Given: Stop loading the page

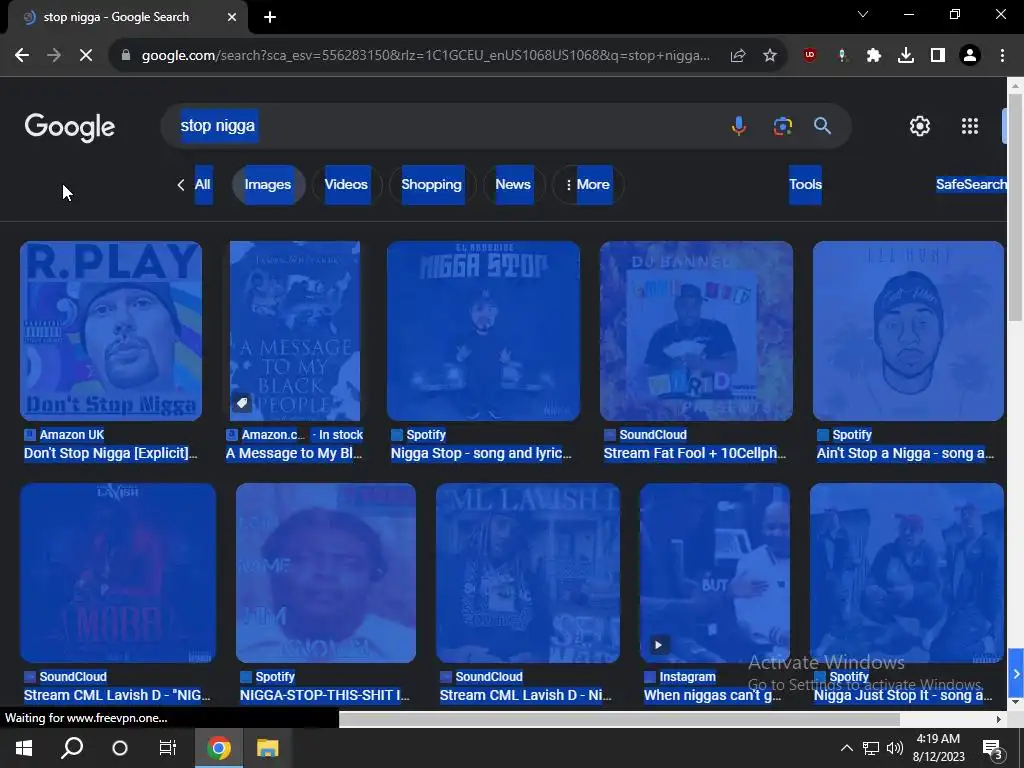Looking at the screenshot, I should click(86, 56).
